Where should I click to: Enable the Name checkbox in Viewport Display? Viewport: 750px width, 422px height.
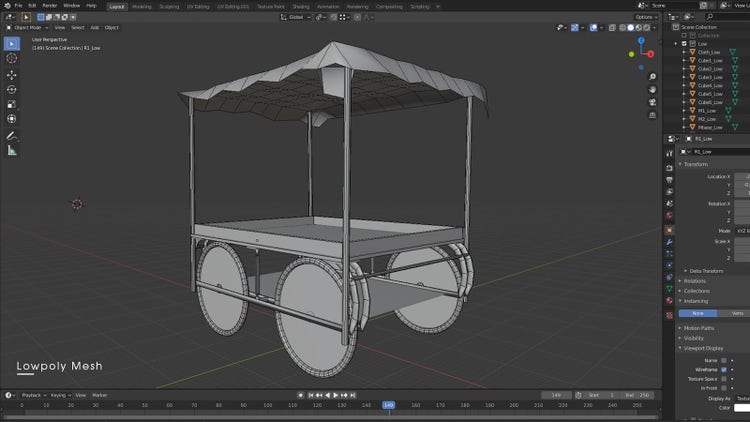724,360
